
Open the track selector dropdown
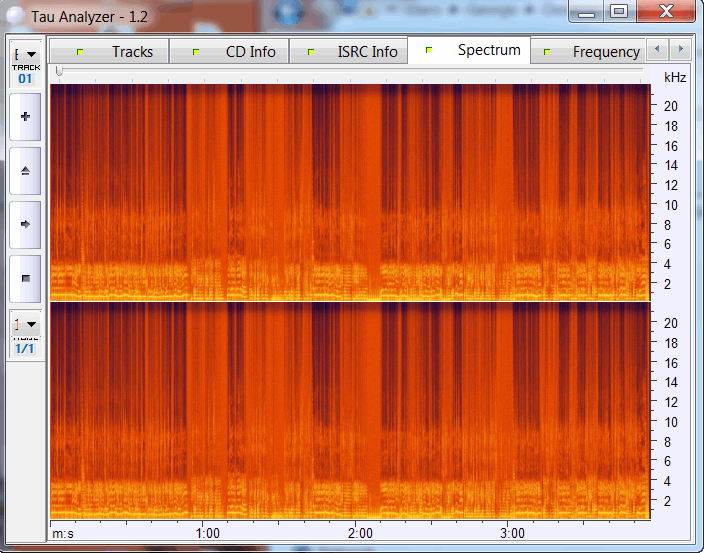click(25, 56)
